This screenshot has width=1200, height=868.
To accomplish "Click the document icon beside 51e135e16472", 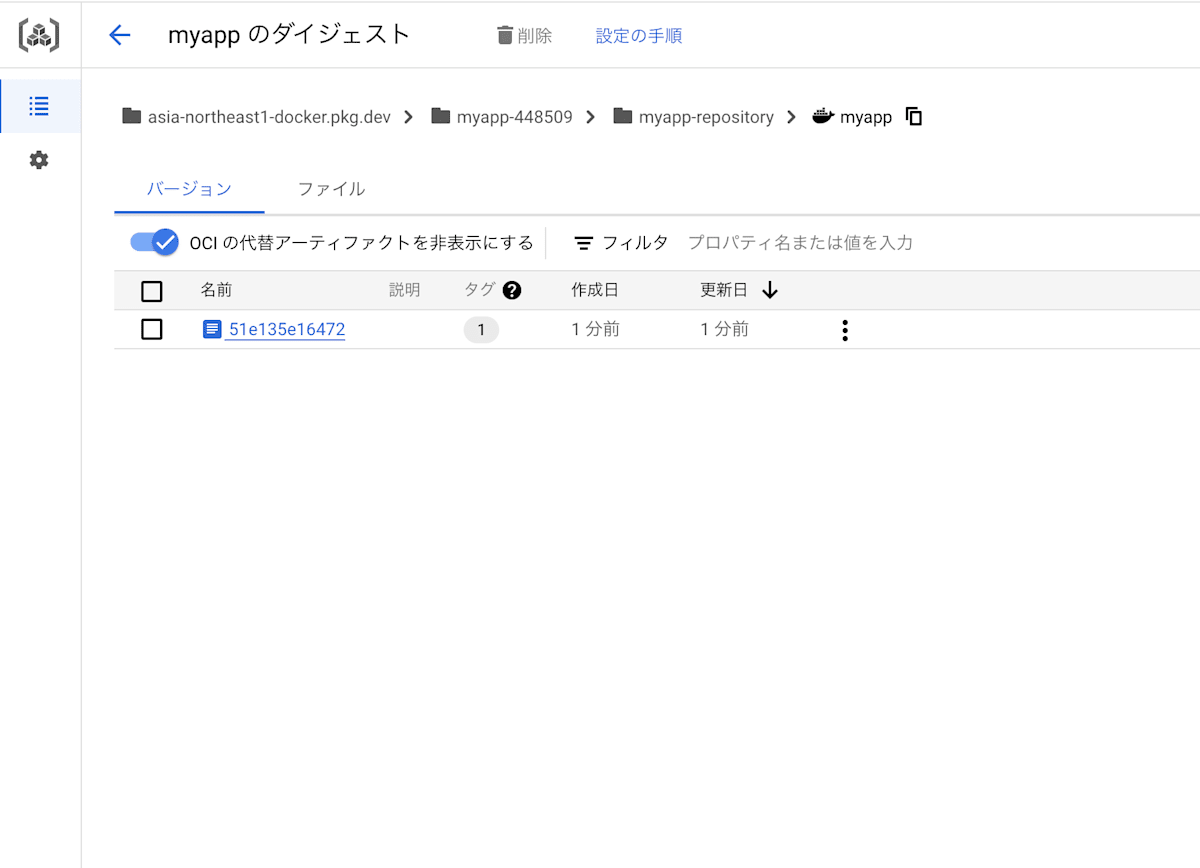I will point(212,329).
